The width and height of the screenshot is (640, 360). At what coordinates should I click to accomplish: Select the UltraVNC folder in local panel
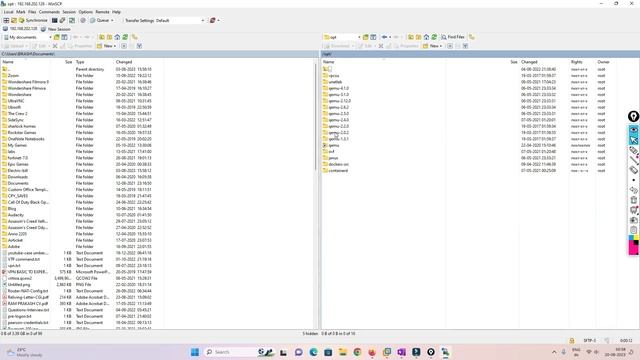(16, 101)
